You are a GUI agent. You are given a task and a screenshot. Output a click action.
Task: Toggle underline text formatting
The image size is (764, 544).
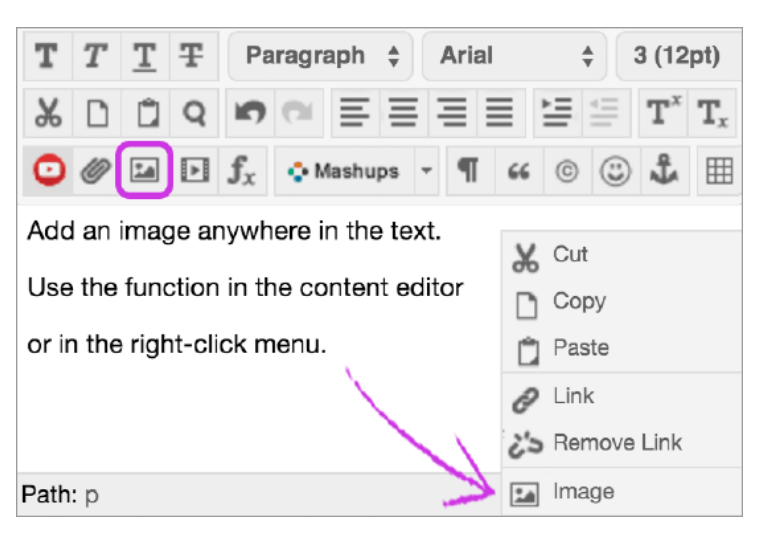pyautogui.click(x=144, y=55)
